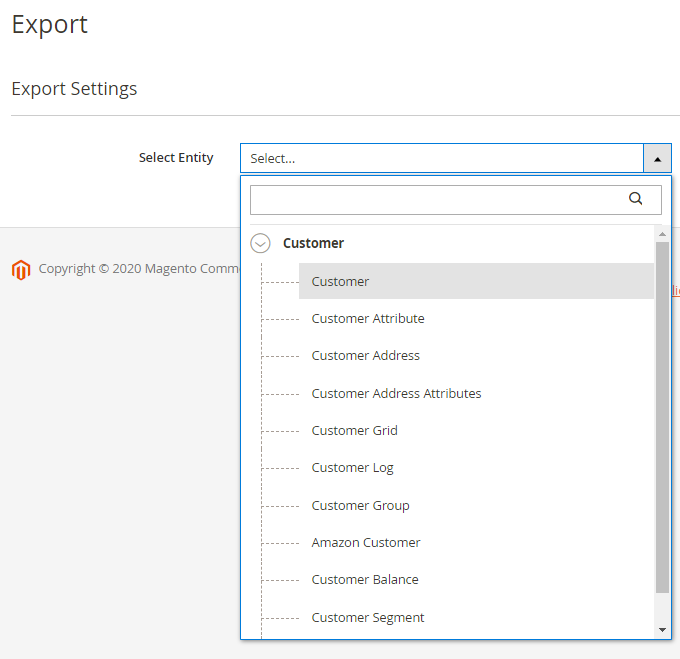Click the scrollbar up arrow

click(662, 234)
